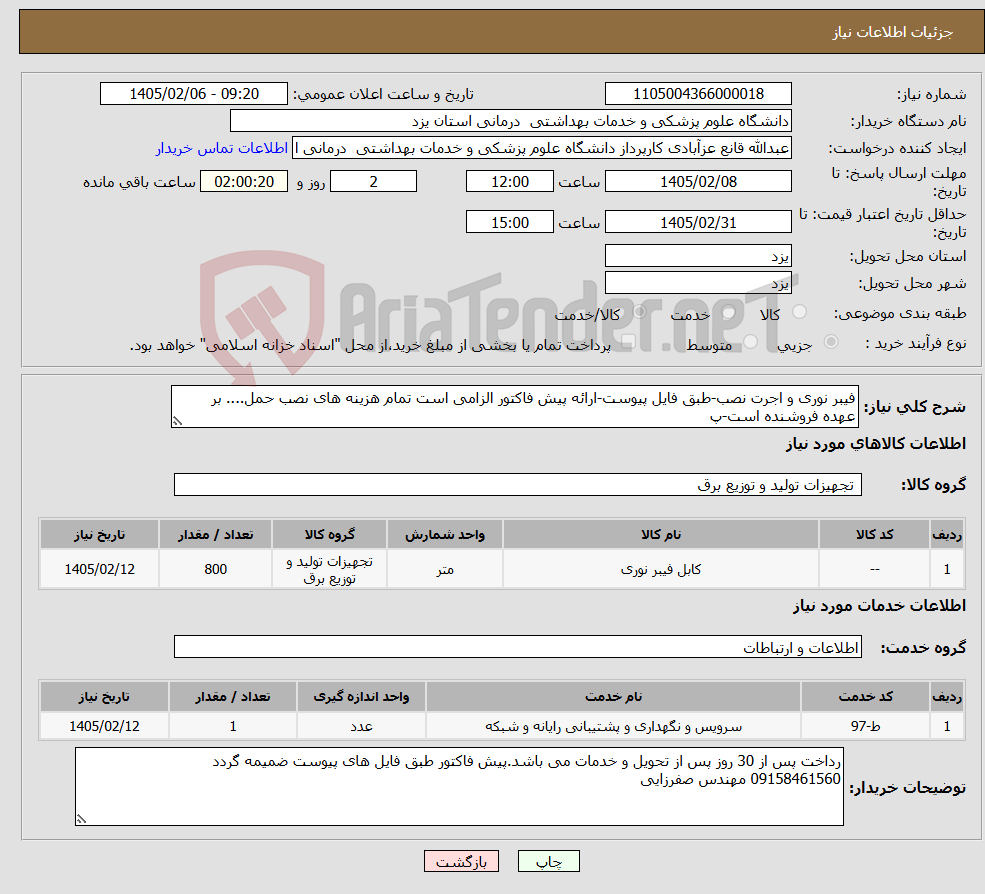Click the service unit cell عدد

pyautogui.click(x=361, y=726)
